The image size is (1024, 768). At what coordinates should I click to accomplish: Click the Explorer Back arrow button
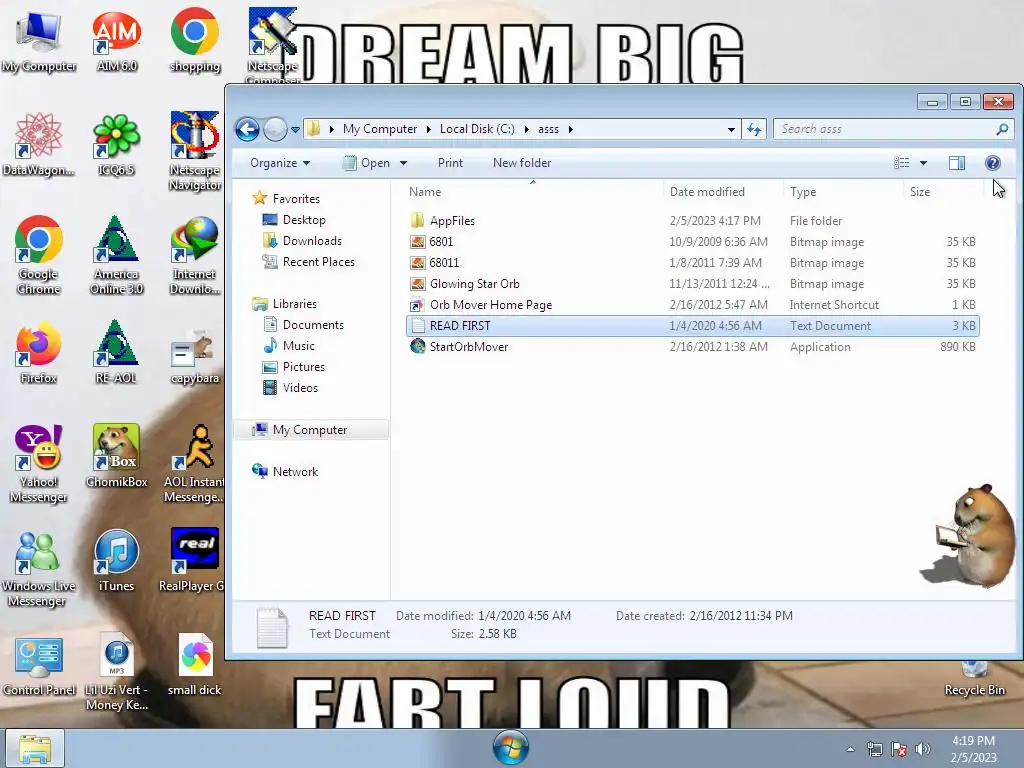pos(248,129)
